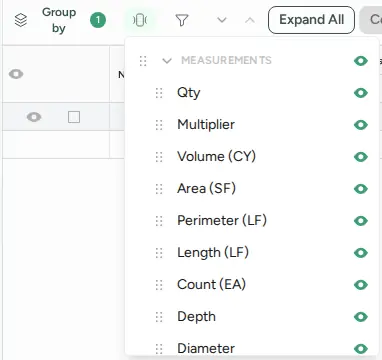Hide the Area (SF) column
382x360 pixels.
tap(361, 189)
